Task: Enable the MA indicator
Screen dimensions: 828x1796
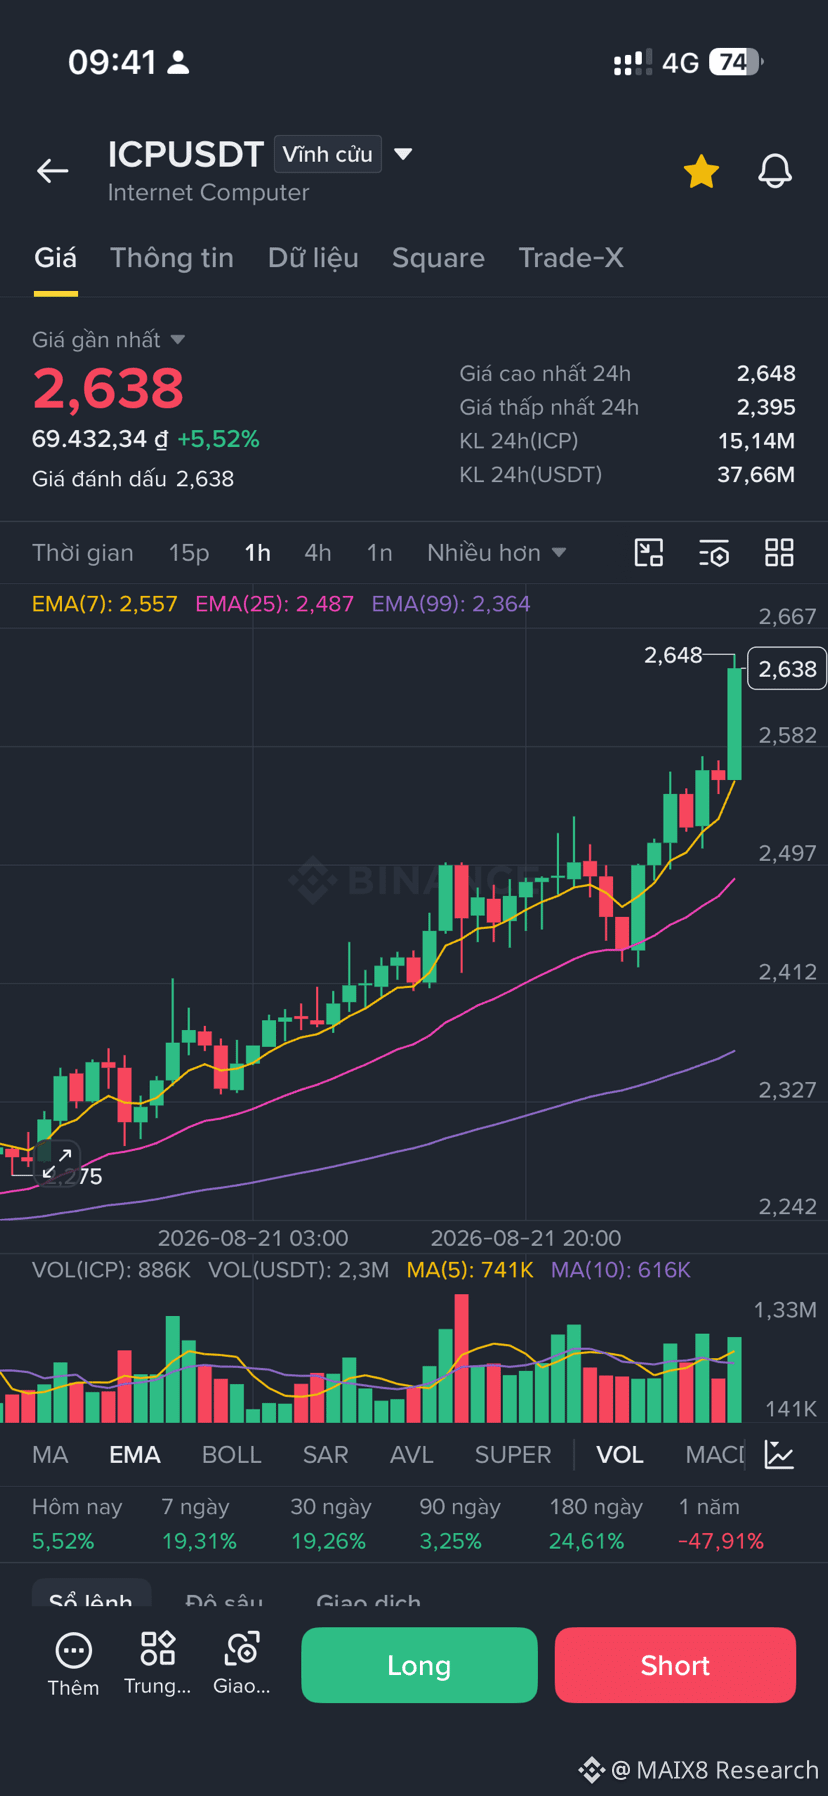Action: tap(50, 1455)
